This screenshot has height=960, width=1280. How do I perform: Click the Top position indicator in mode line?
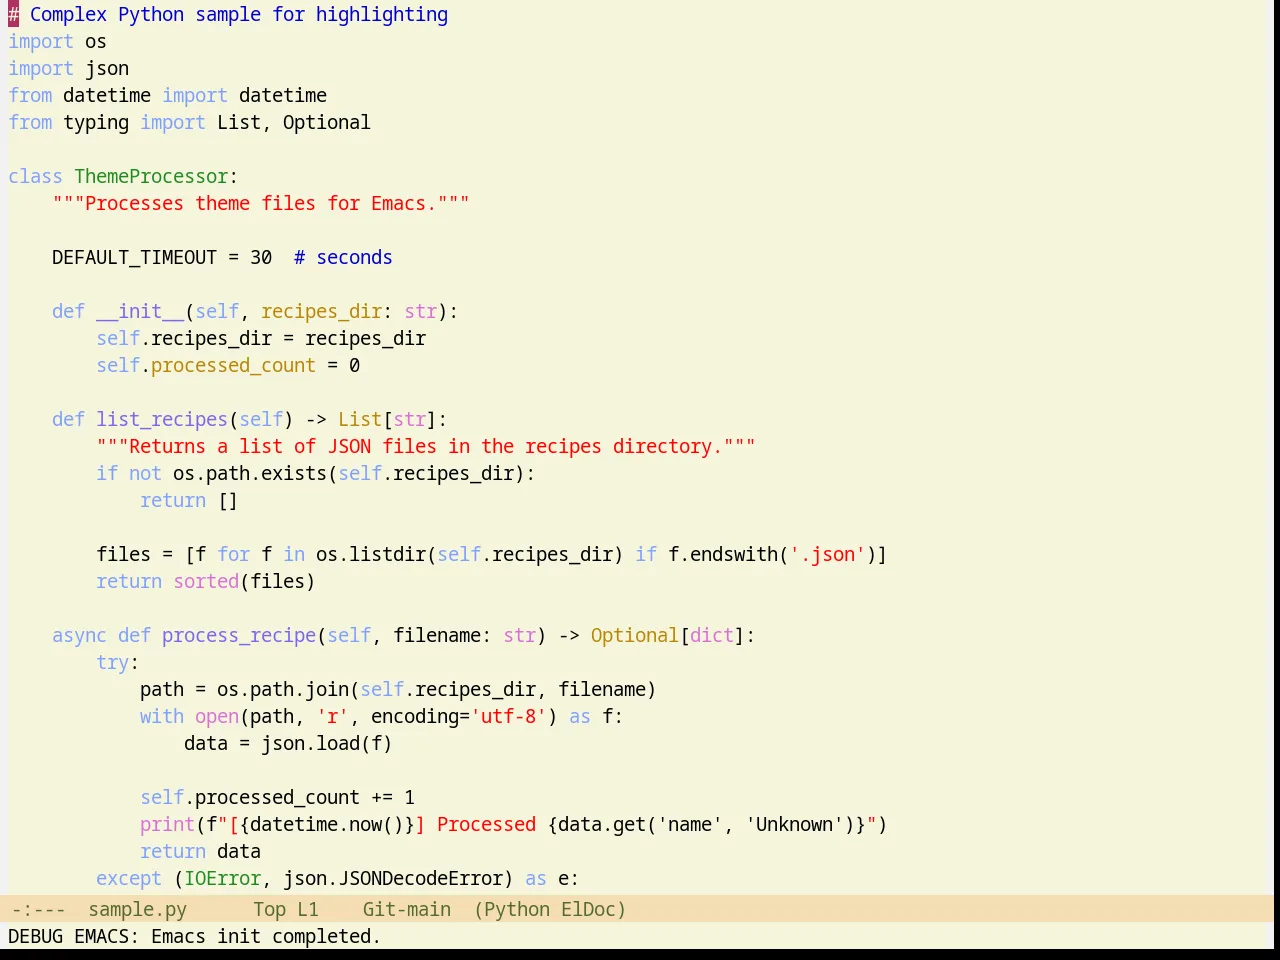click(269, 909)
